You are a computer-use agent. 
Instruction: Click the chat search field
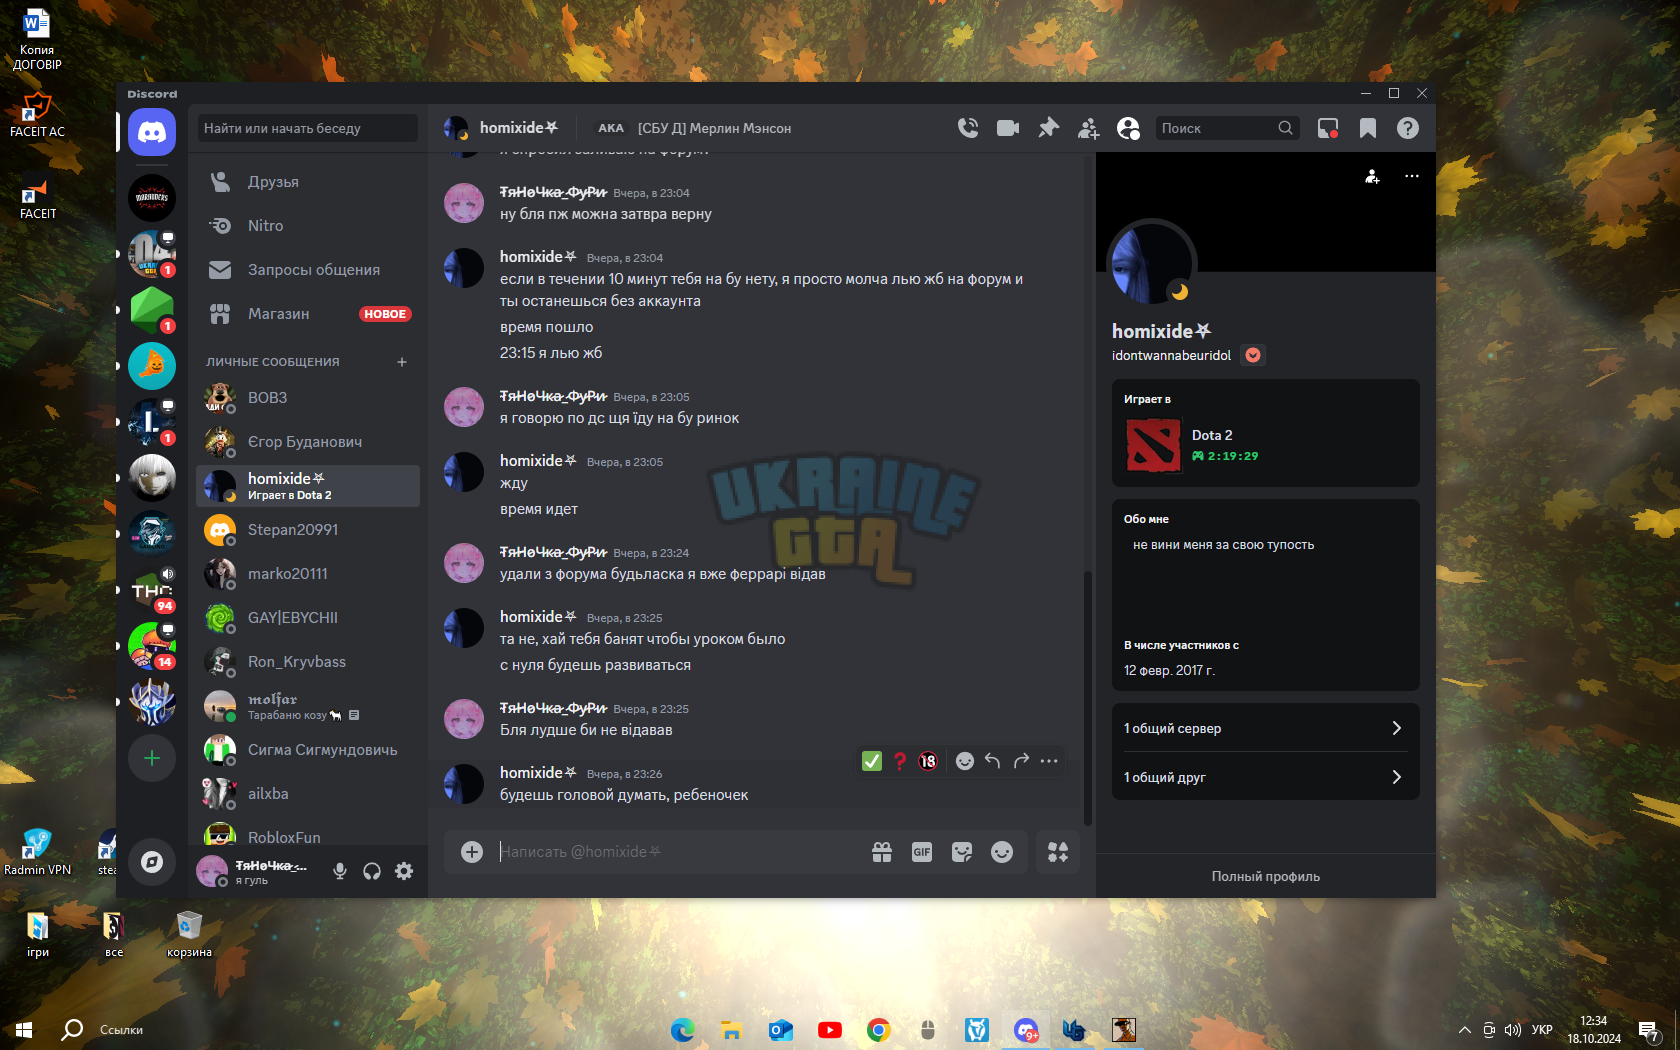(1227, 128)
